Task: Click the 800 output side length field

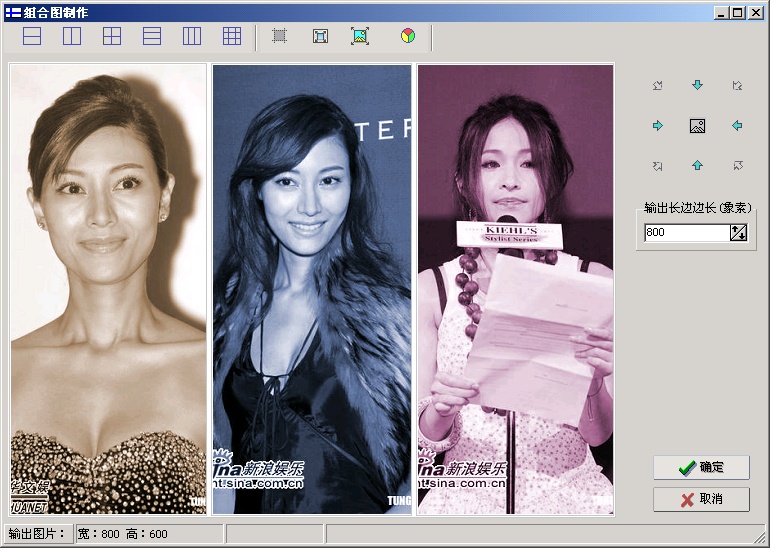Action: 685,233
